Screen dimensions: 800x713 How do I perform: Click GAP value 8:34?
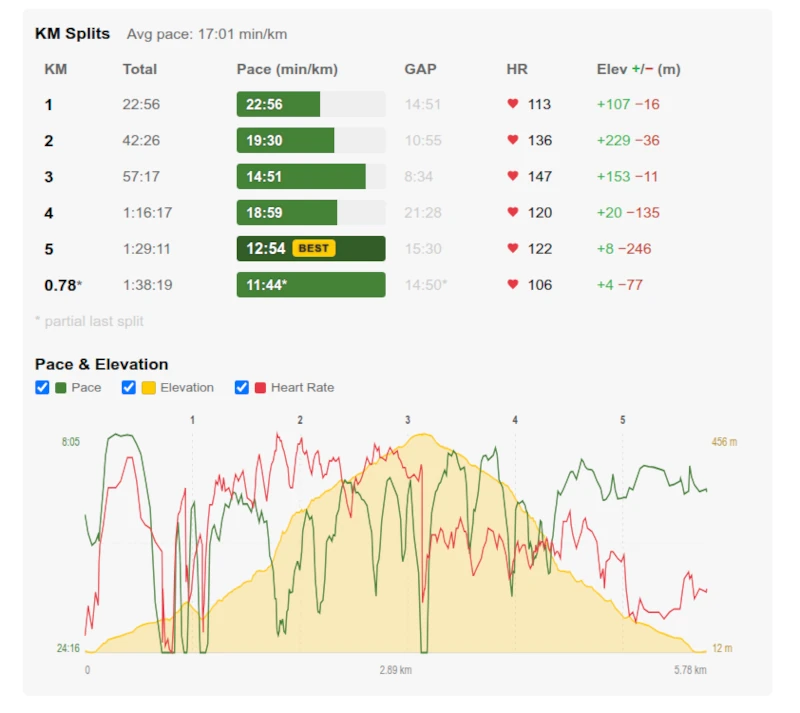click(418, 177)
